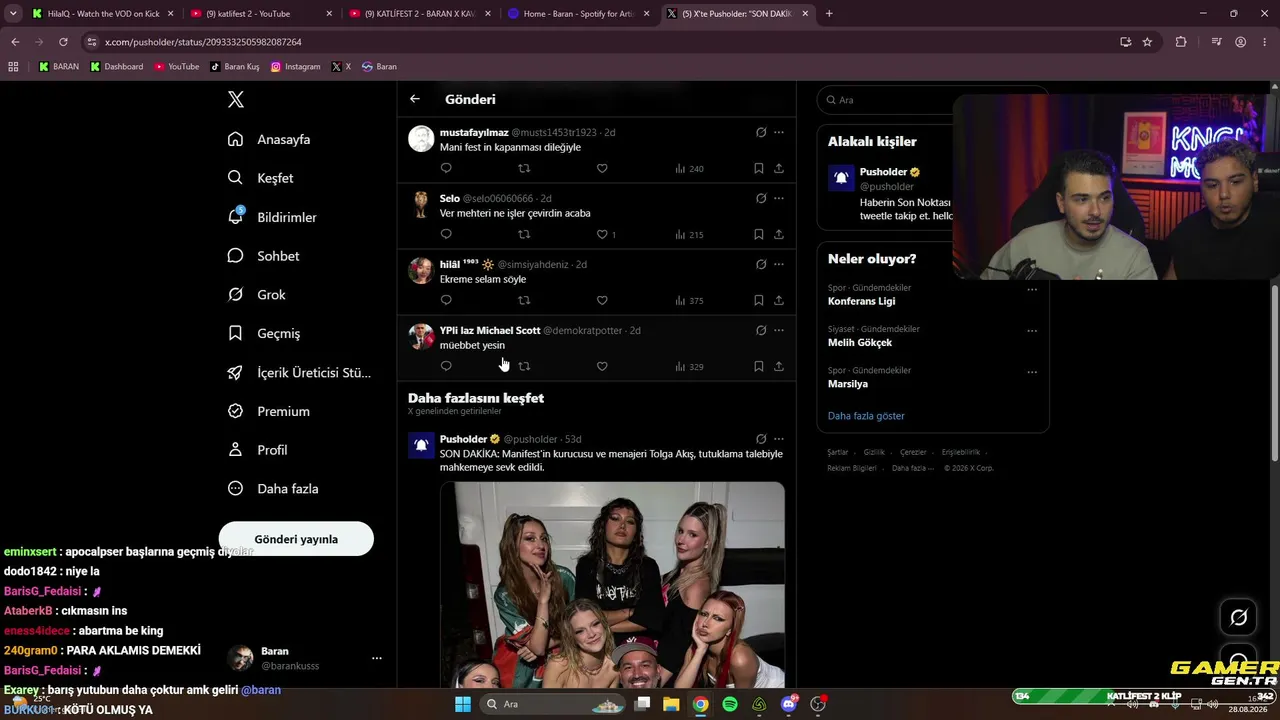The height and width of the screenshot is (720, 1280).
Task: Like YPli laz Michael Scott's comment
Action: tap(602, 366)
